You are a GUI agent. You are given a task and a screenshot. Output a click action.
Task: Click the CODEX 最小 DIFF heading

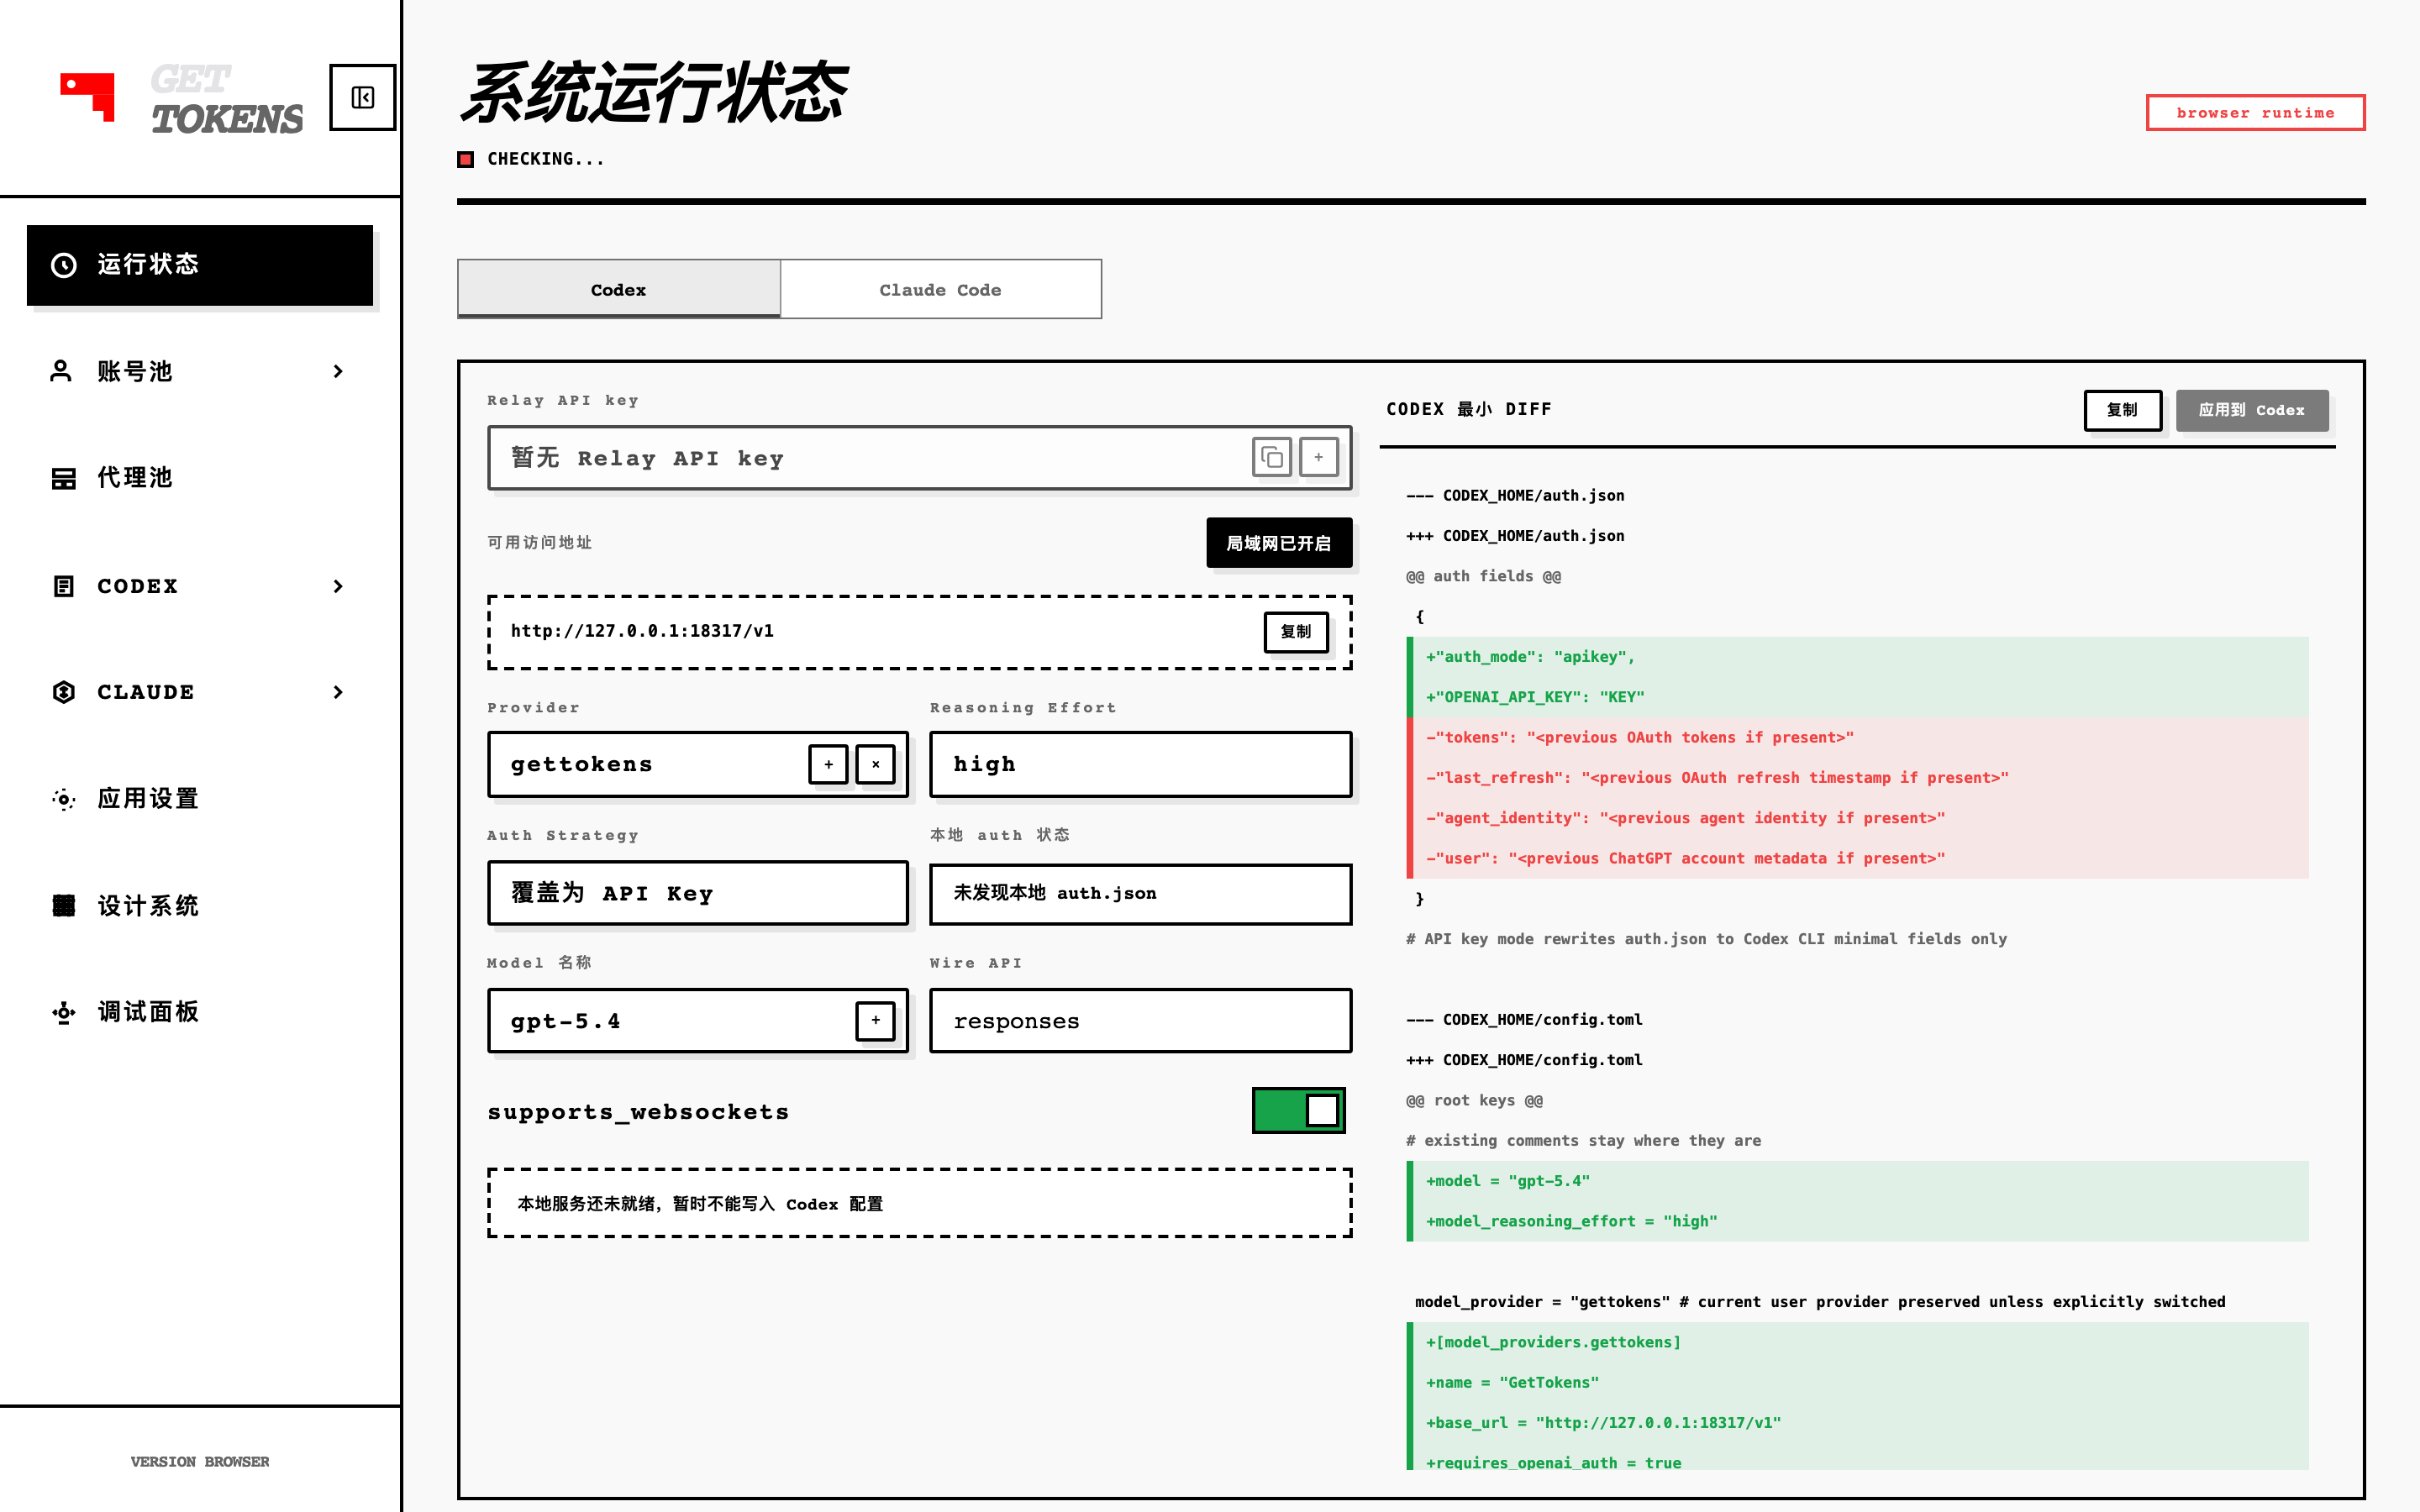(1469, 409)
